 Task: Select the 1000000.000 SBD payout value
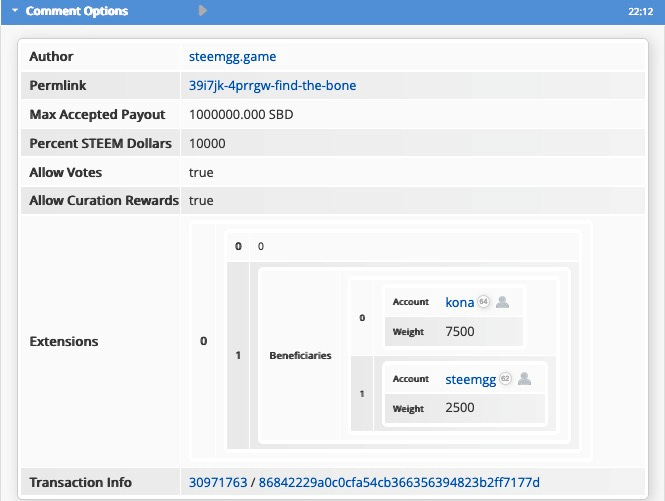click(241, 115)
